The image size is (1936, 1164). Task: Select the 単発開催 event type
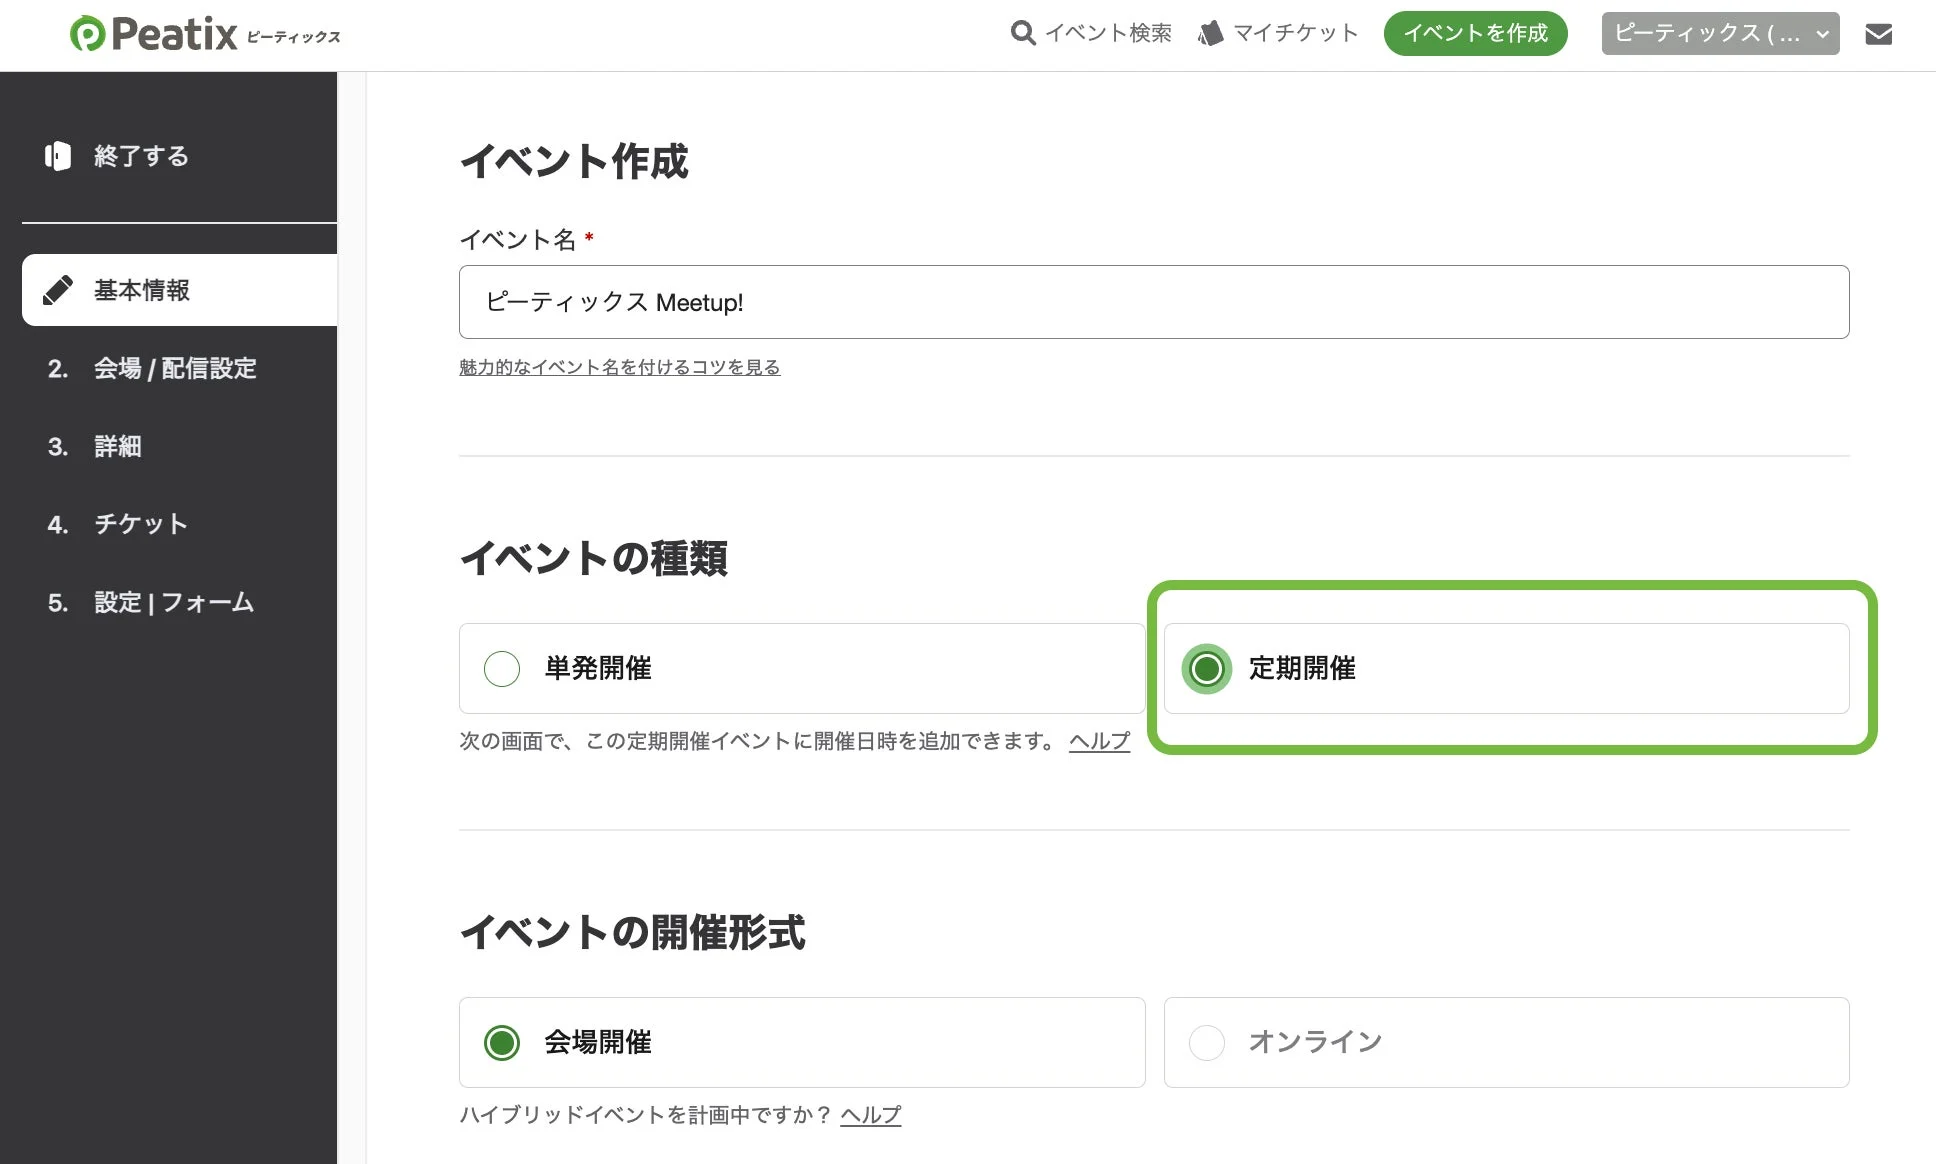coord(501,668)
